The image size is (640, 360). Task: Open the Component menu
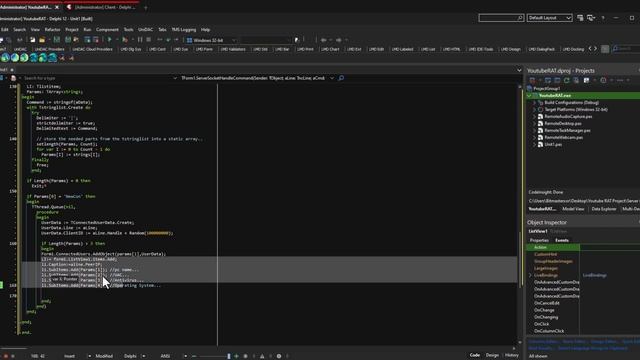[107, 30]
